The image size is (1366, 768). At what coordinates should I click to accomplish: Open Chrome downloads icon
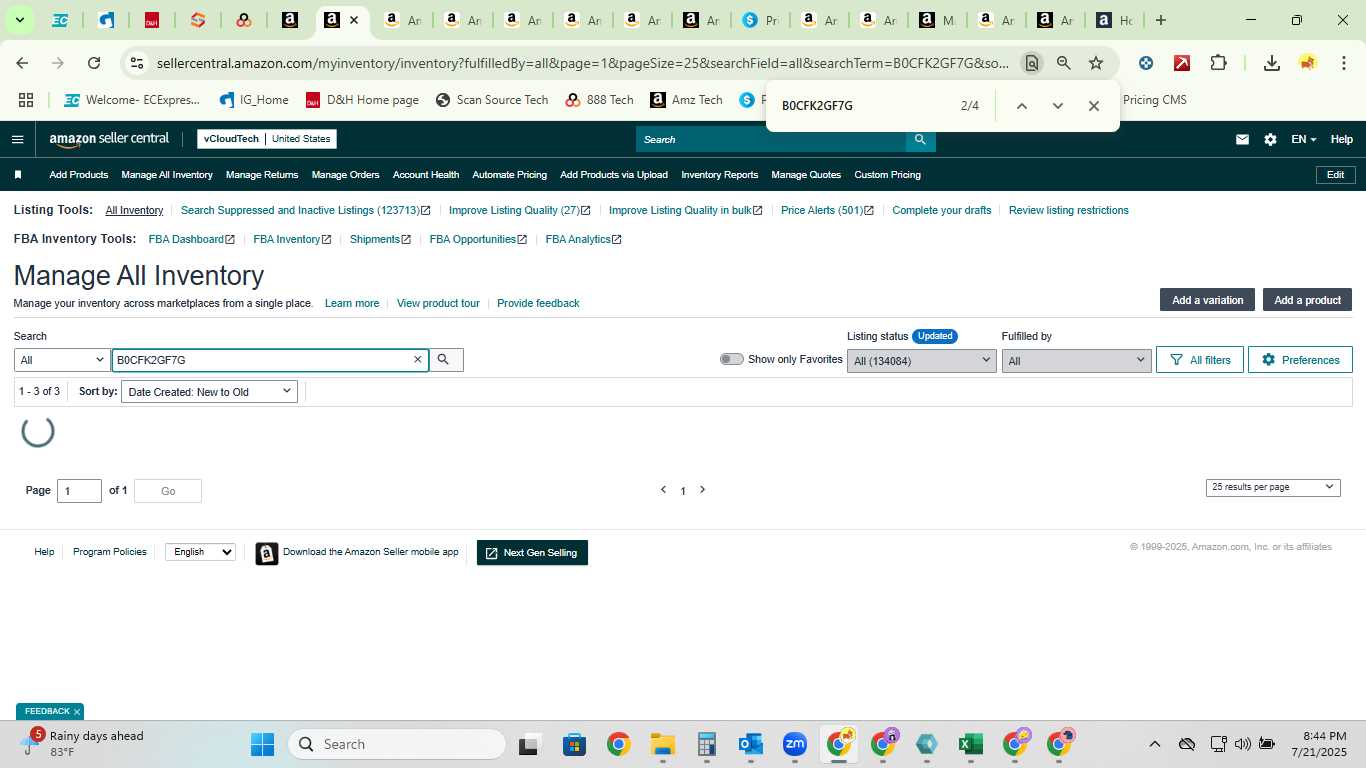[1271, 63]
